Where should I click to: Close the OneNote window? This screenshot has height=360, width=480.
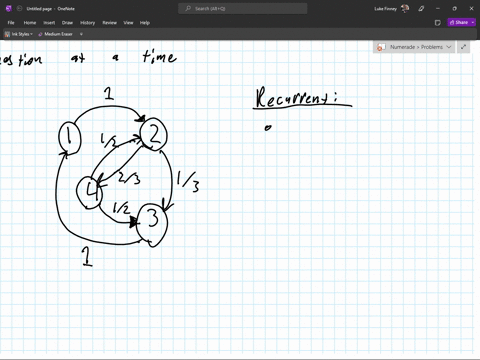click(471, 9)
